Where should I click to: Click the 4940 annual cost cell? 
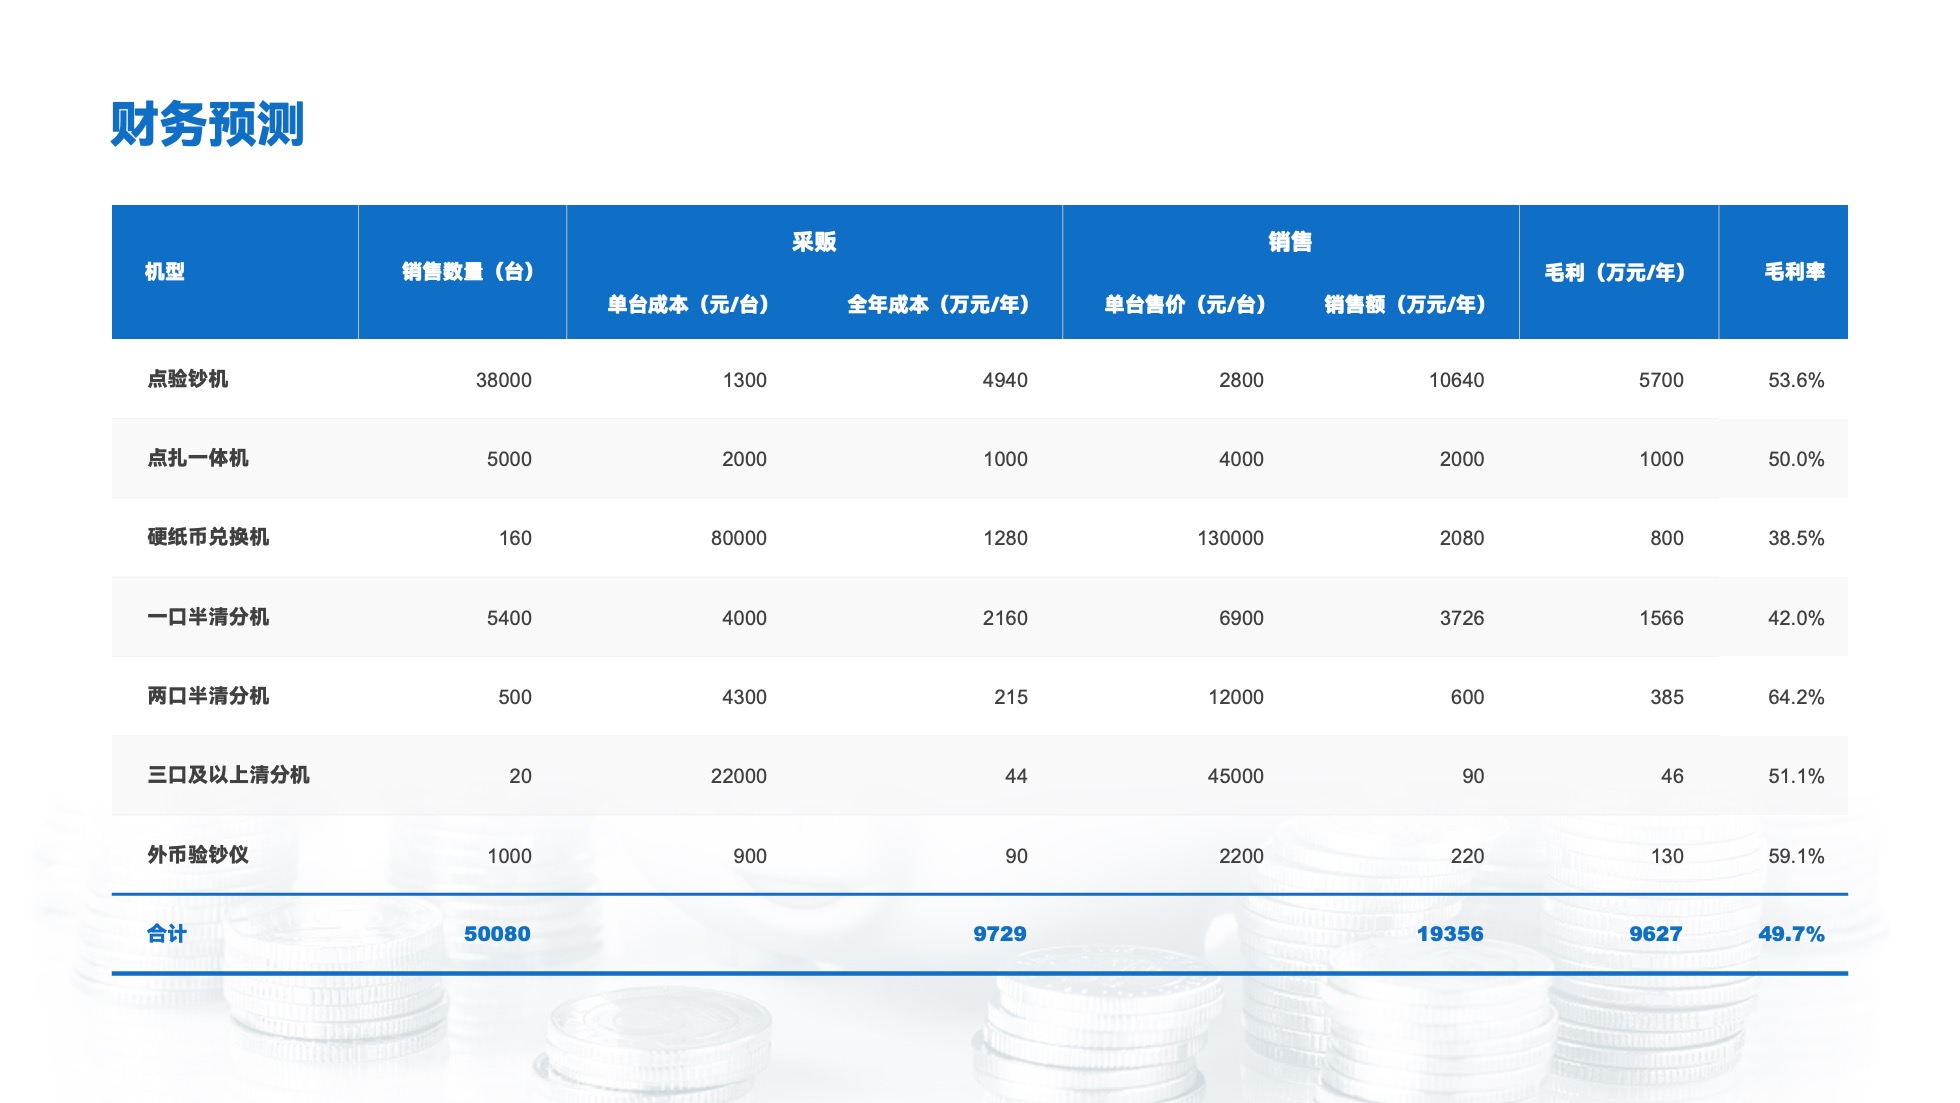click(x=1005, y=380)
